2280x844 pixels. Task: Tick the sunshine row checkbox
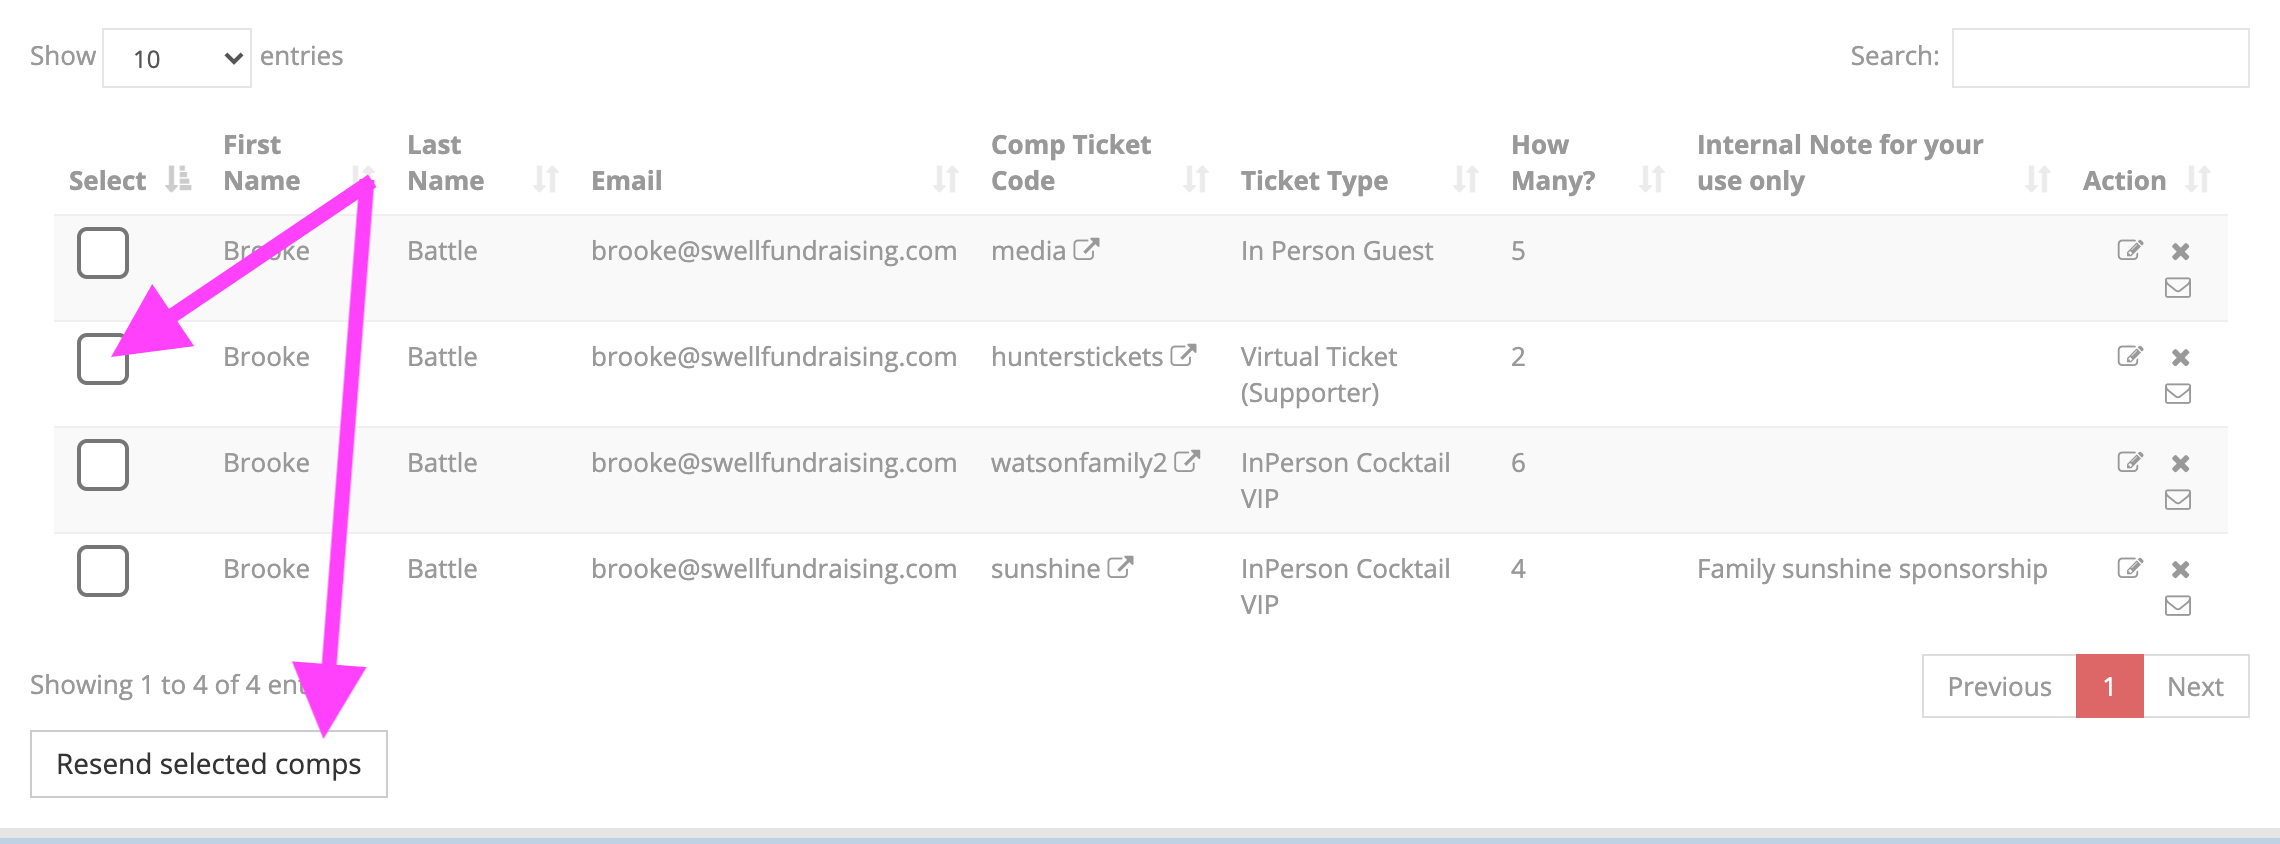pos(103,571)
